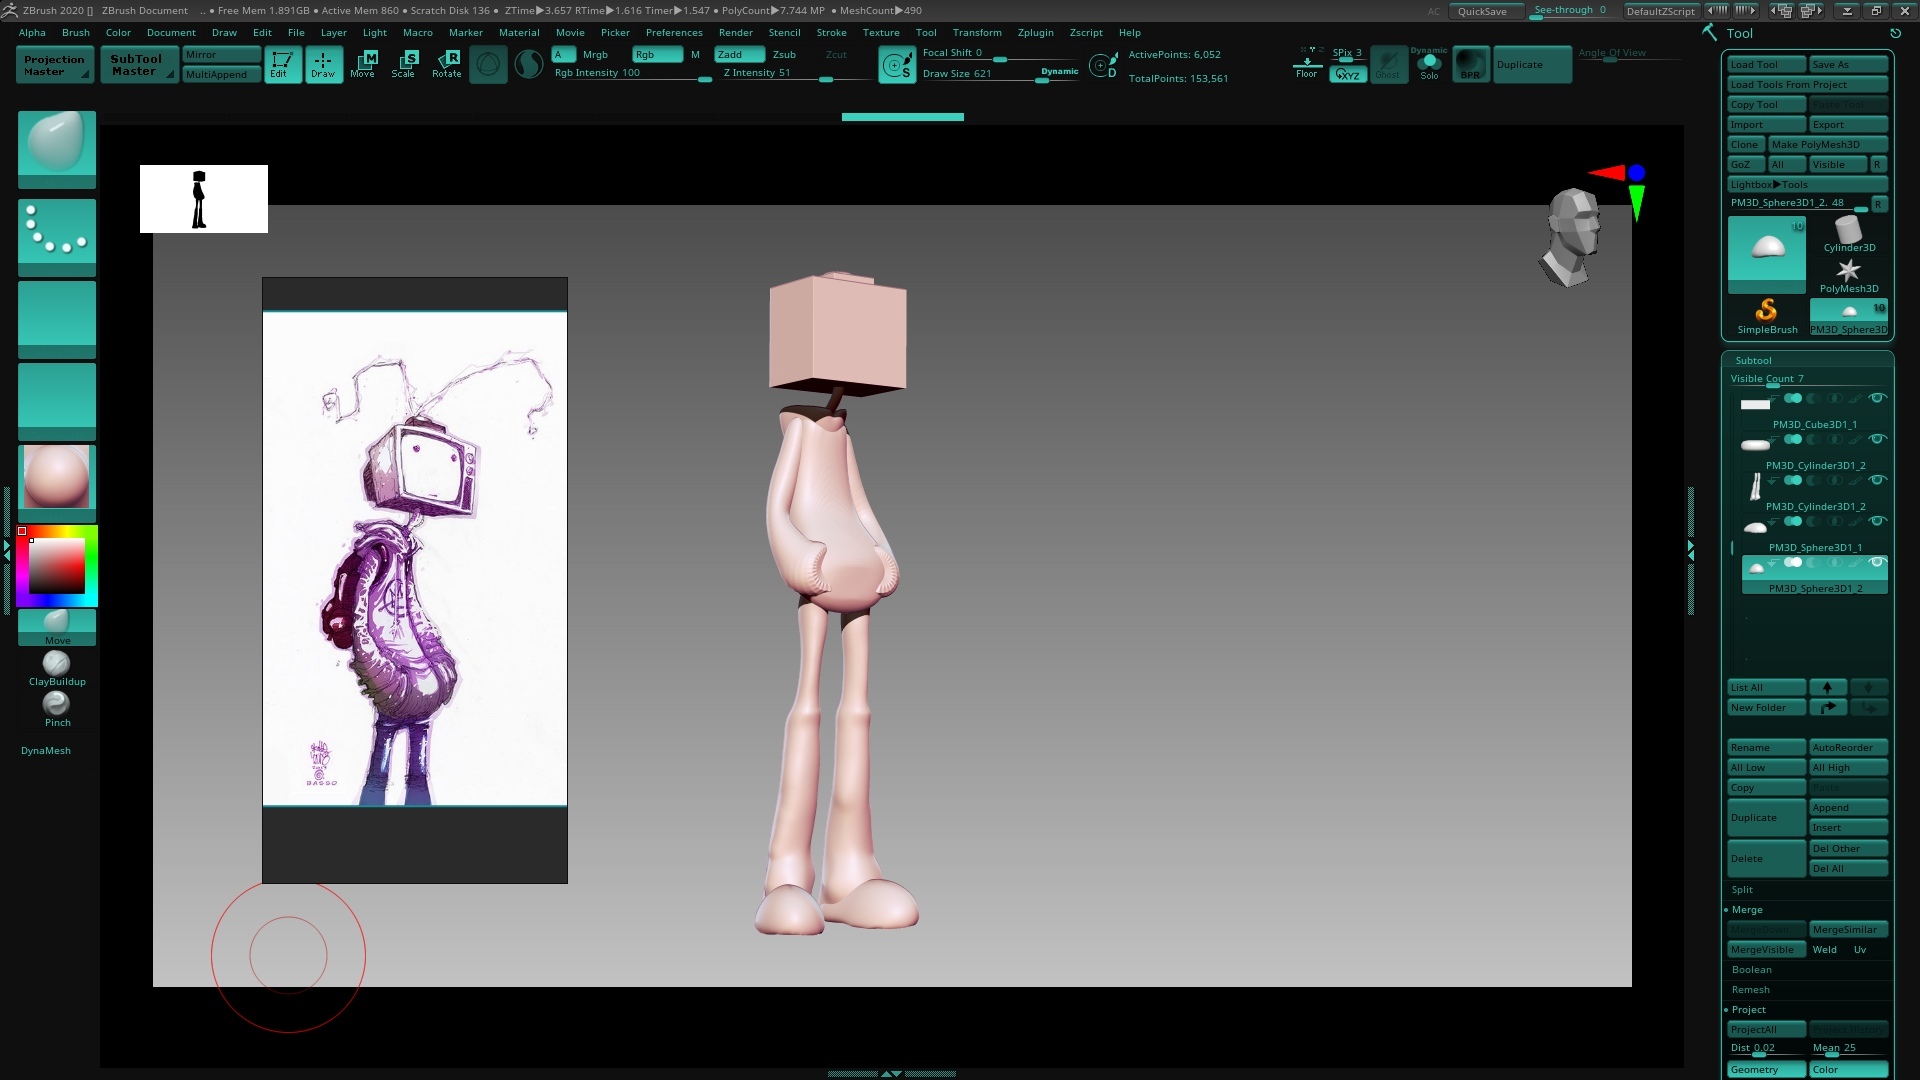Viewport: 1920px width, 1080px height.
Task: Click the lazy mouse half-sphere icon
Action: pos(528,65)
